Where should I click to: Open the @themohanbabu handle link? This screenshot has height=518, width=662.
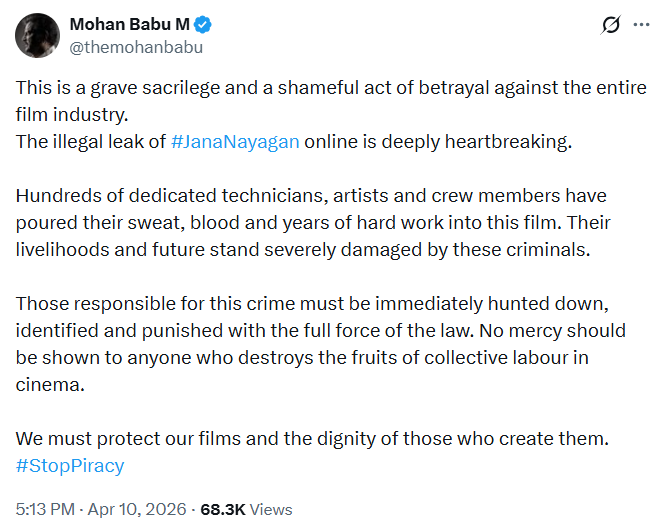point(137,45)
